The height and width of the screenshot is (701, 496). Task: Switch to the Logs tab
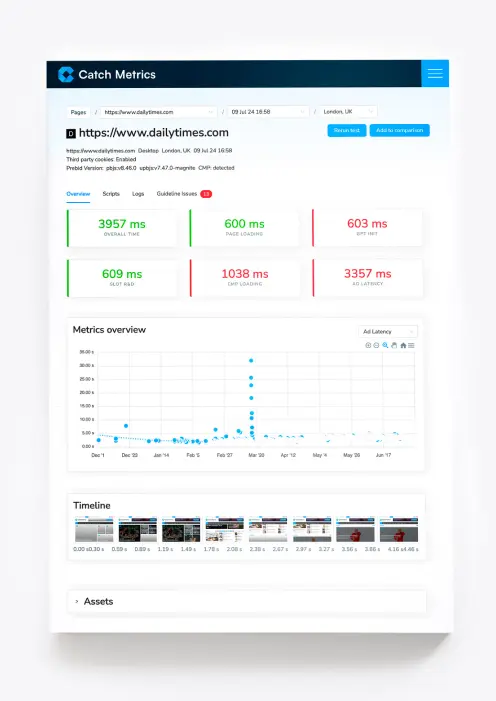point(138,194)
